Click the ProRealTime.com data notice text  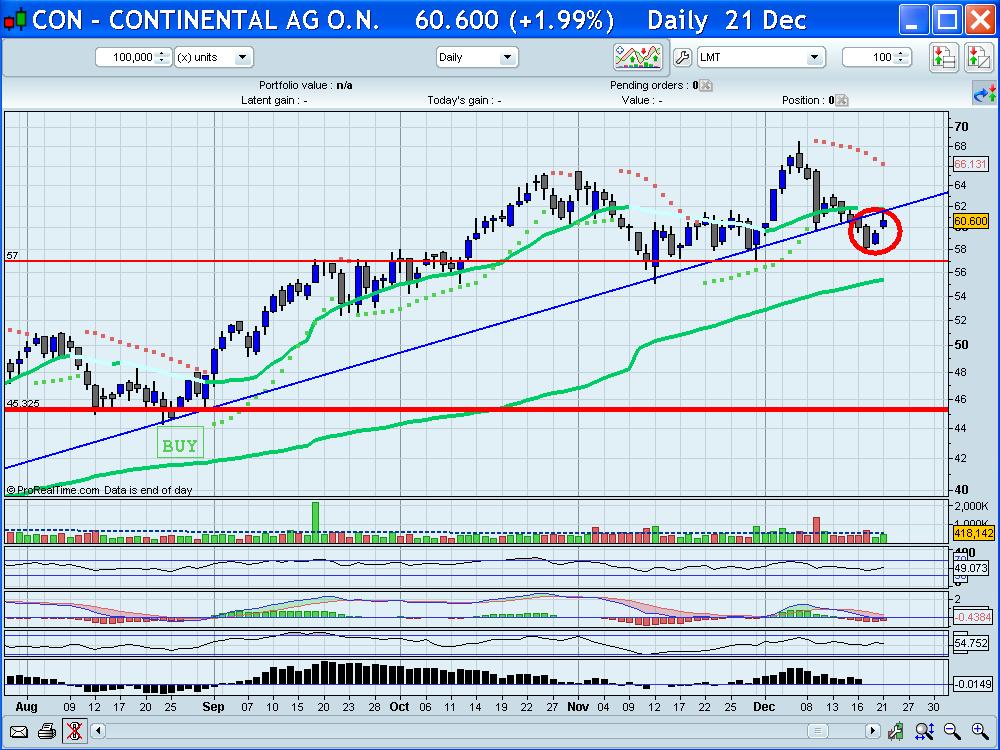pyautogui.click(x=99, y=490)
